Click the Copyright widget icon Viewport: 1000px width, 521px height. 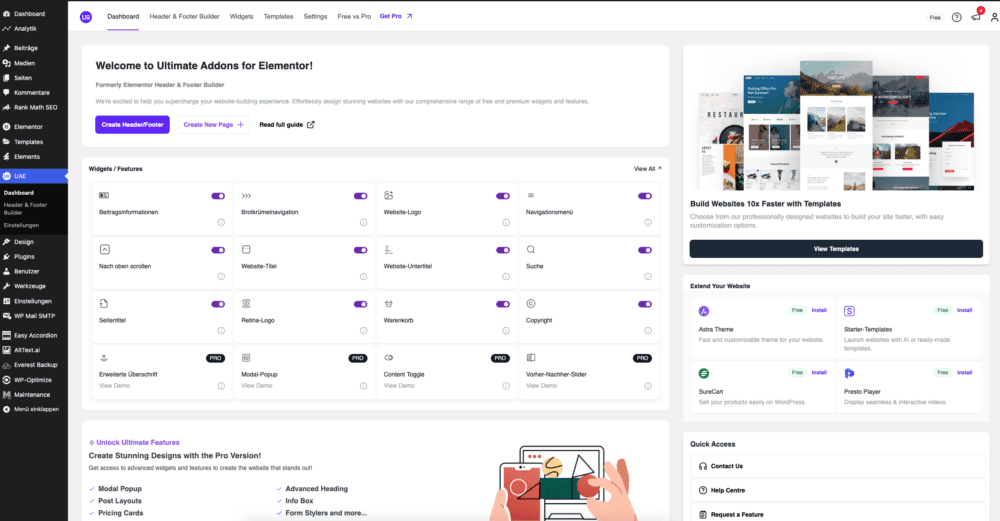pyautogui.click(x=531, y=304)
